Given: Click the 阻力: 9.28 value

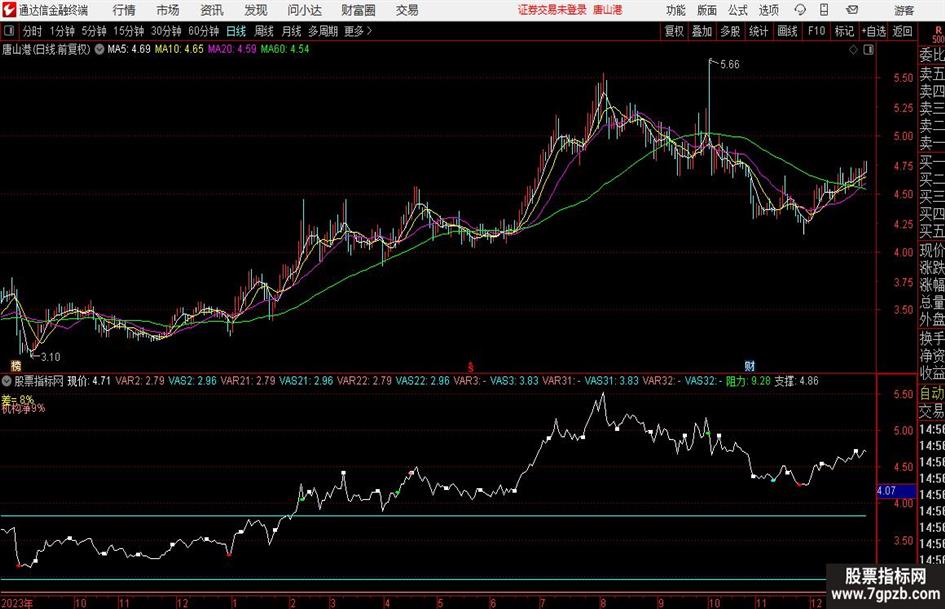Looking at the screenshot, I should [748, 381].
